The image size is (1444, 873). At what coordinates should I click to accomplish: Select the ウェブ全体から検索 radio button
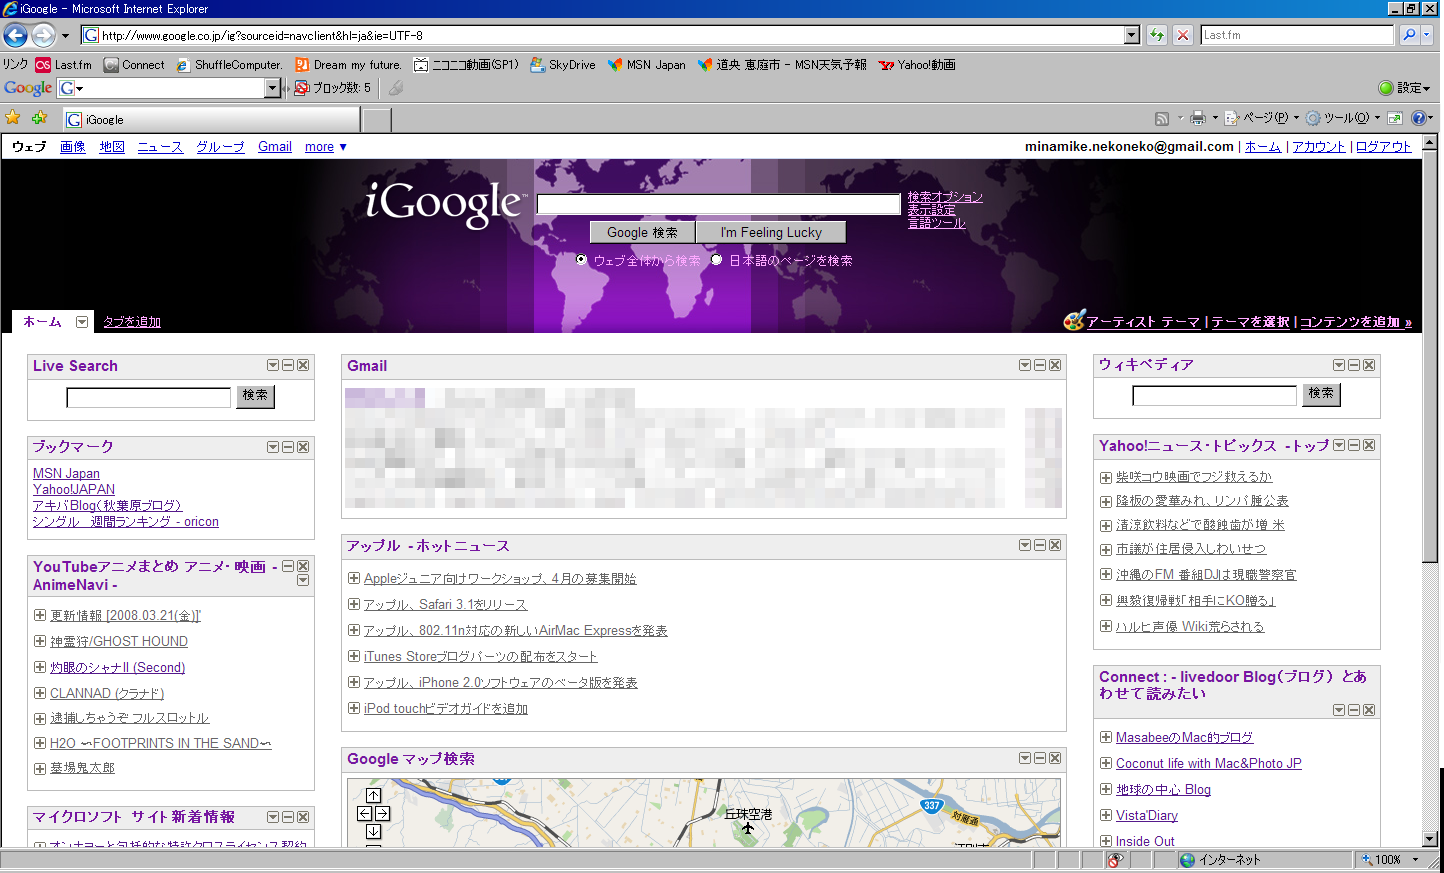tap(582, 260)
